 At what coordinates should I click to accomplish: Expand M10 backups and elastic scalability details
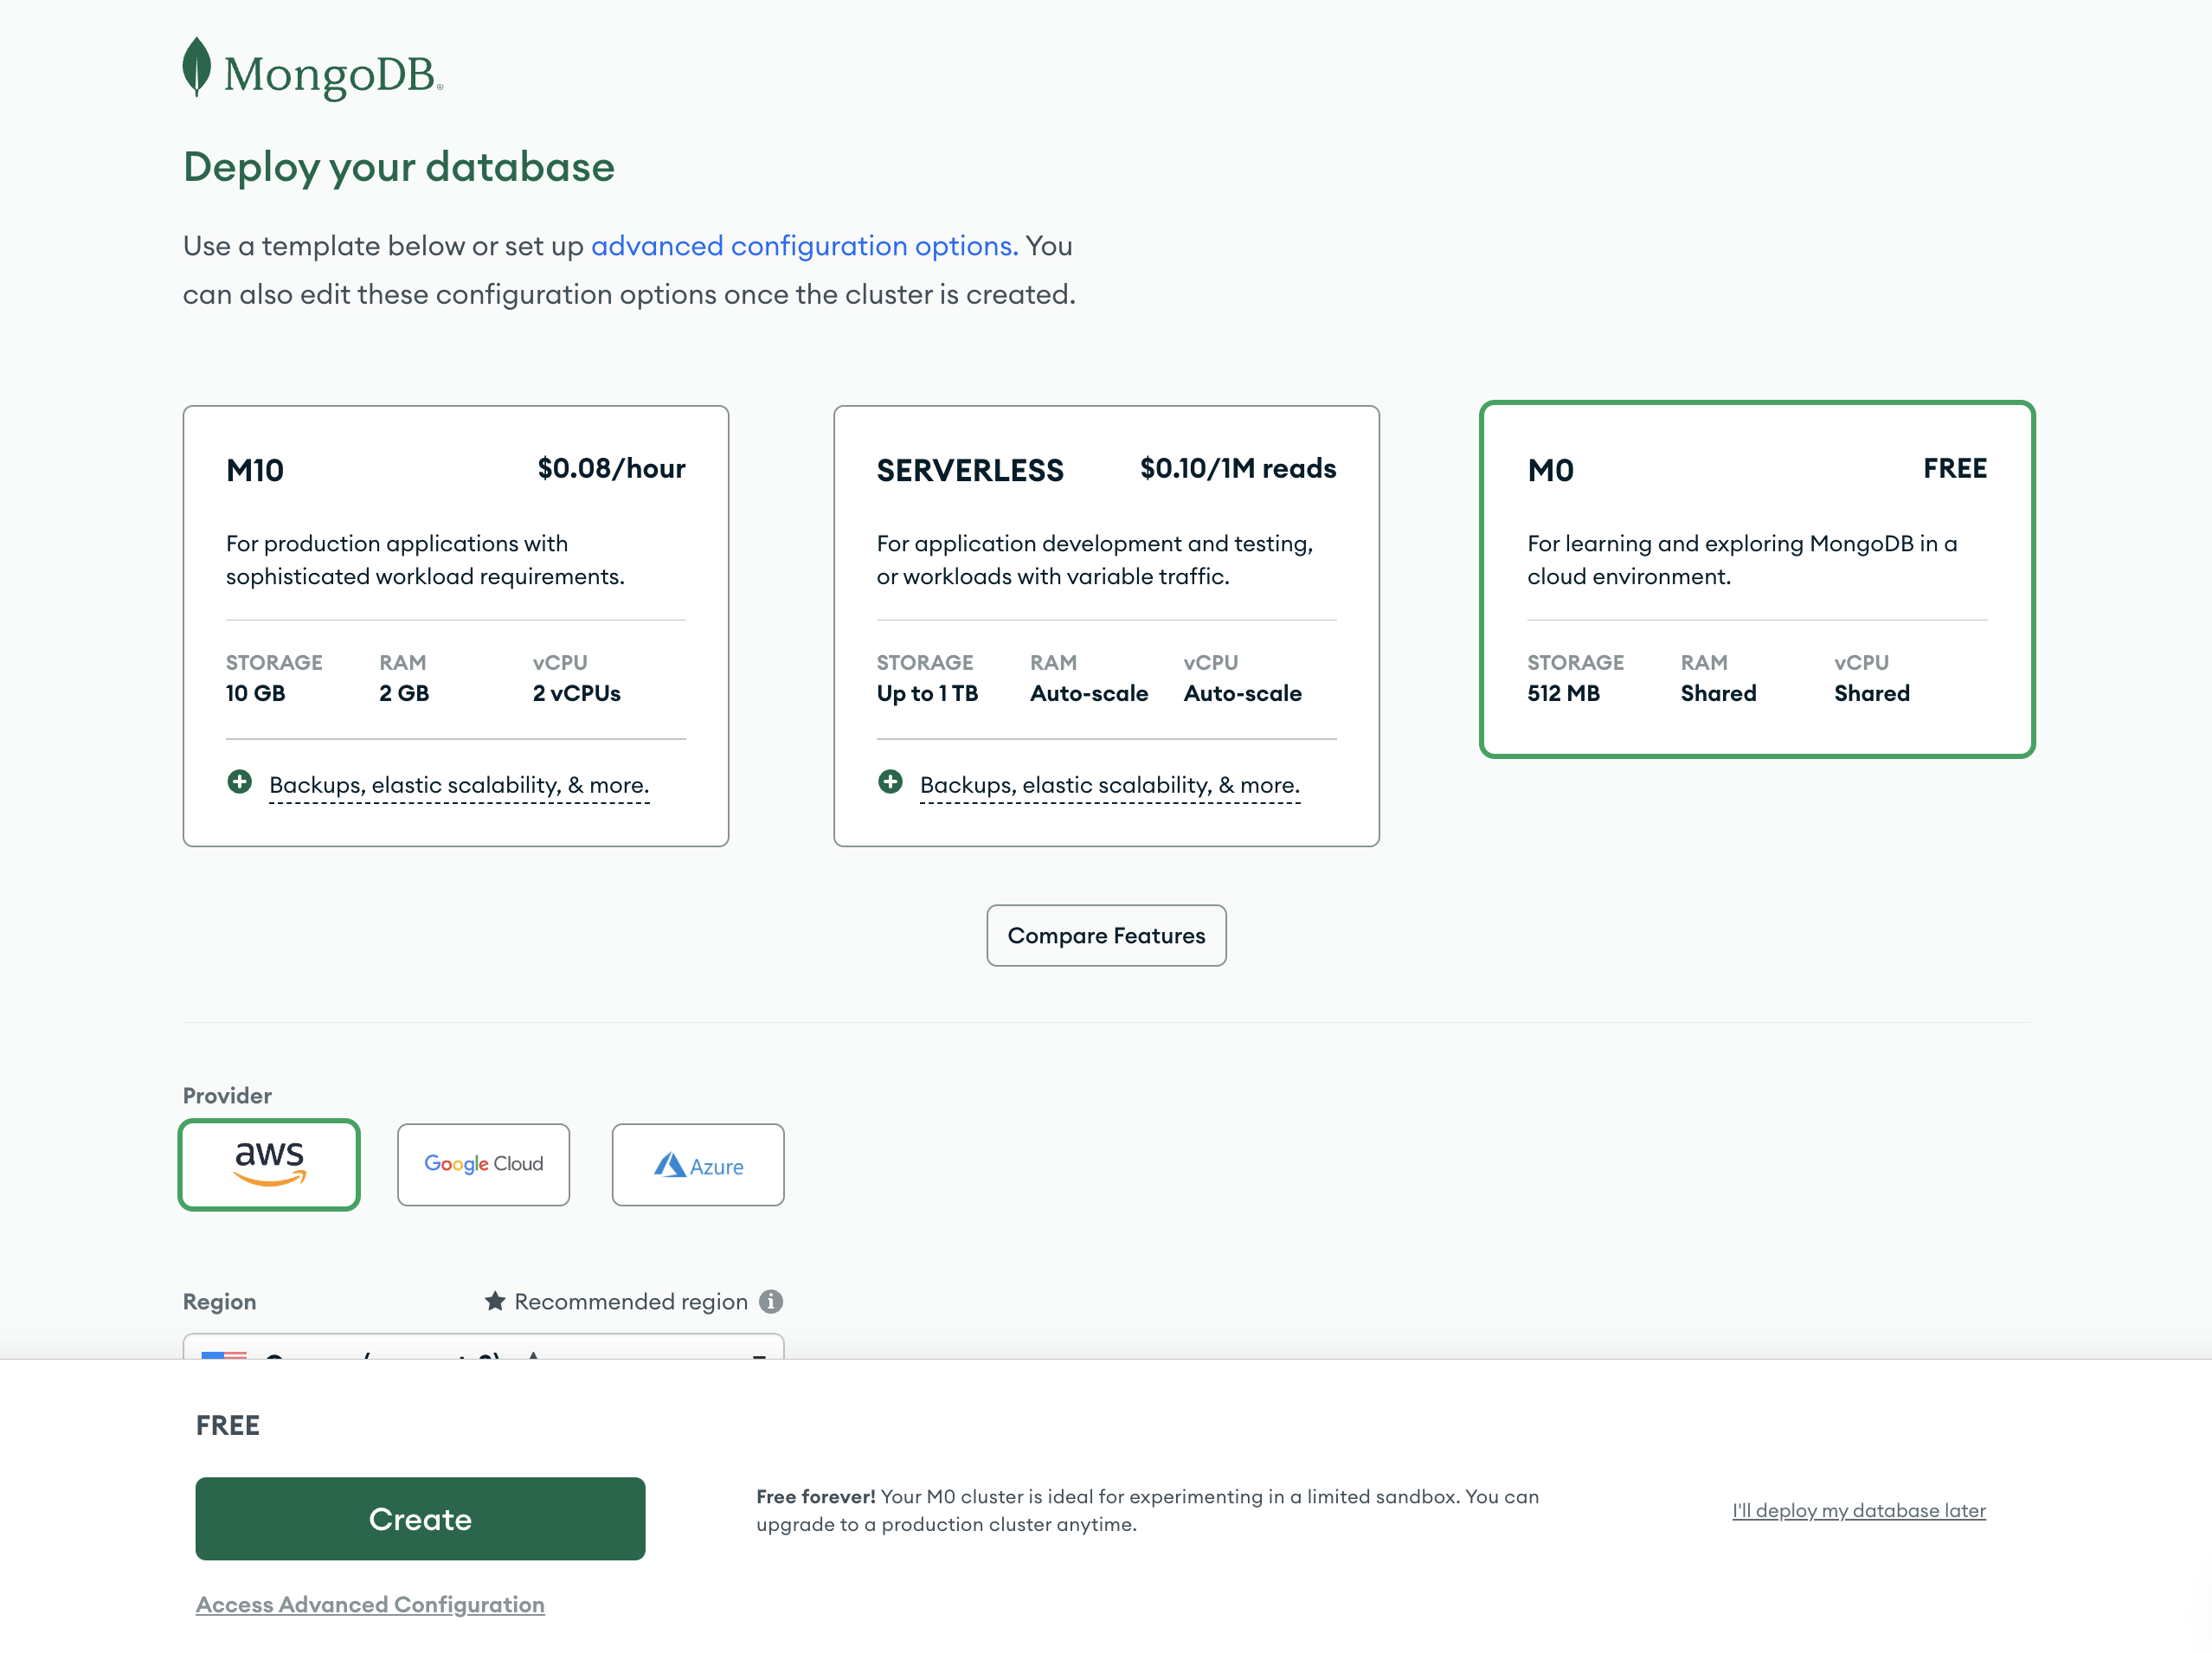coord(459,784)
